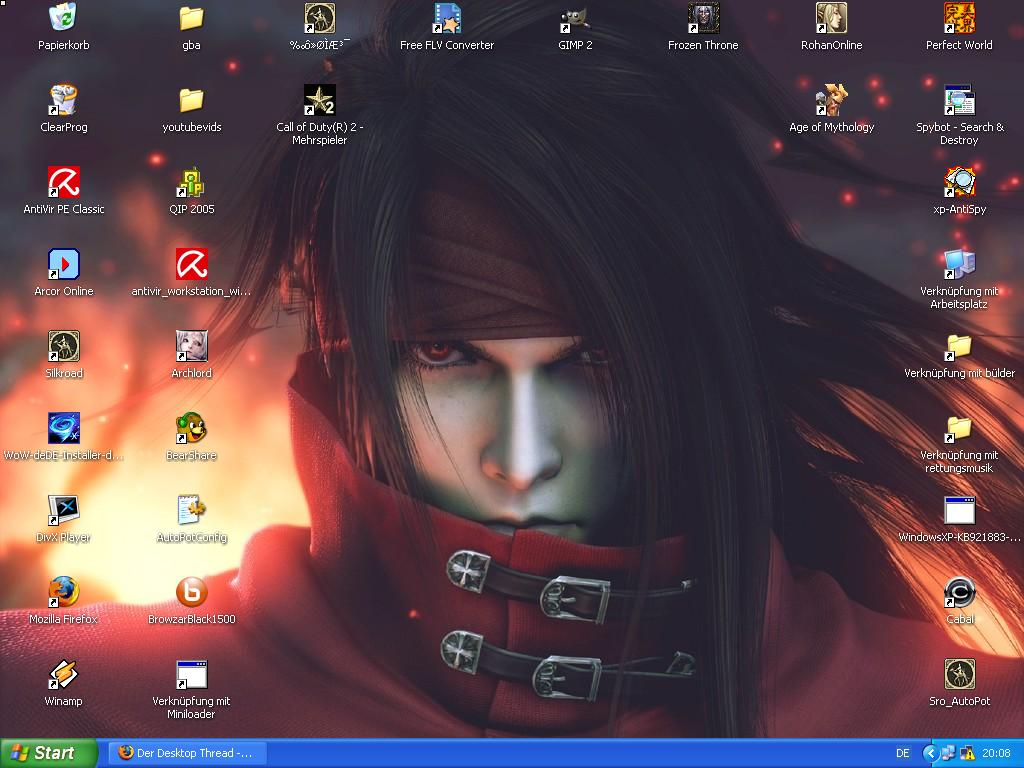Screen dimensions: 1024x768
Task: Select the Call of Duty 2 Mehrspieler icon
Action: 319,100
